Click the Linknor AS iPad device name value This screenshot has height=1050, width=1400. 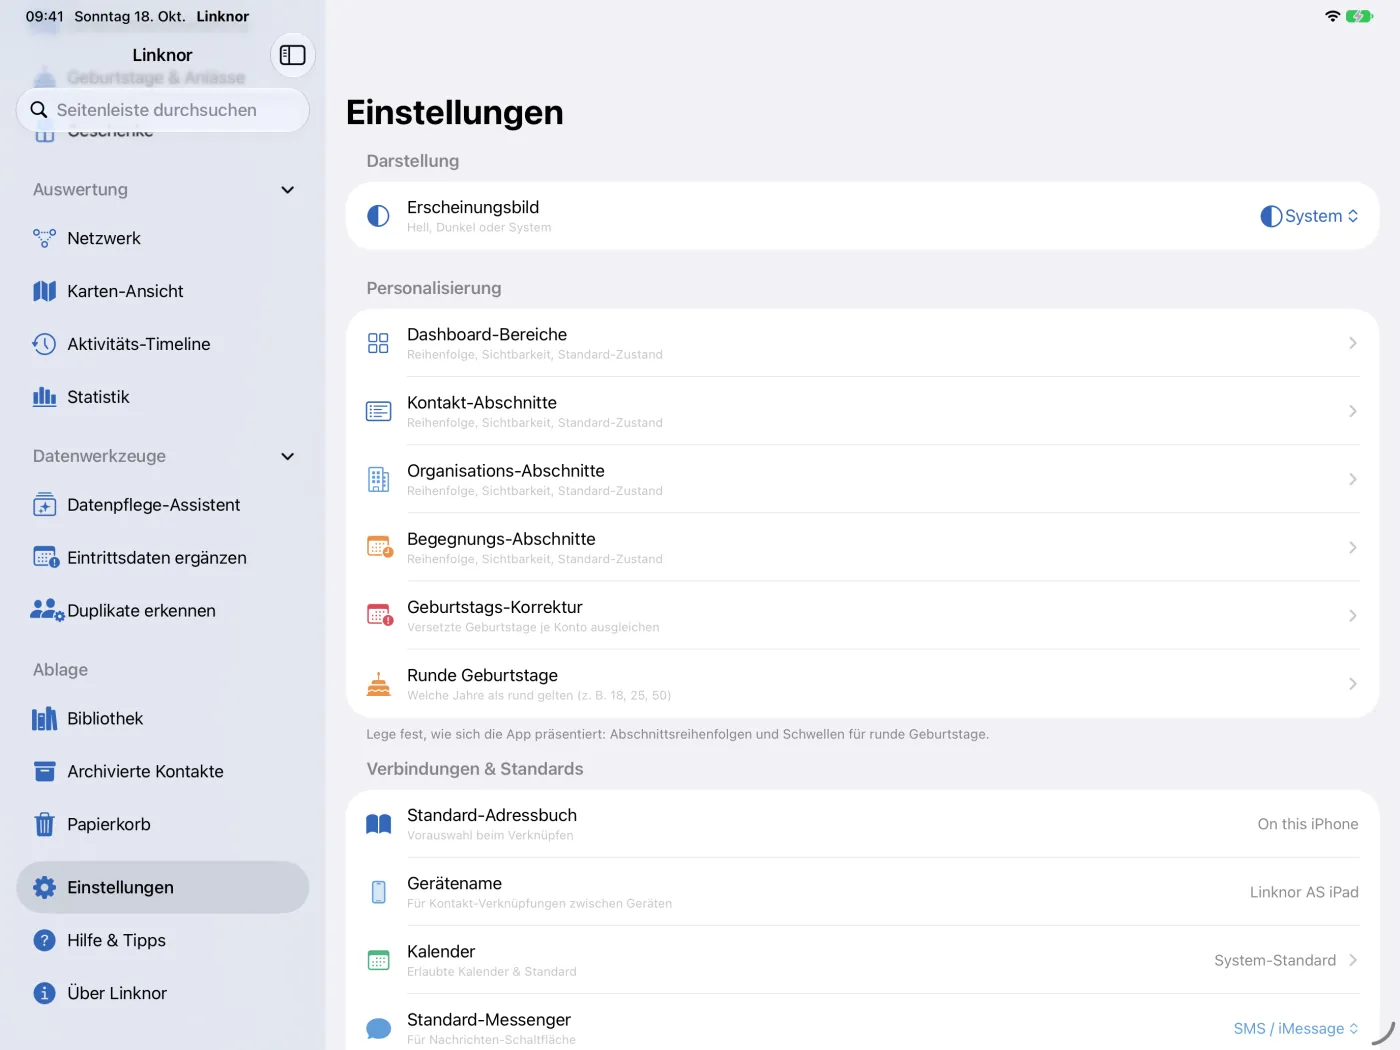pos(1304,892)
